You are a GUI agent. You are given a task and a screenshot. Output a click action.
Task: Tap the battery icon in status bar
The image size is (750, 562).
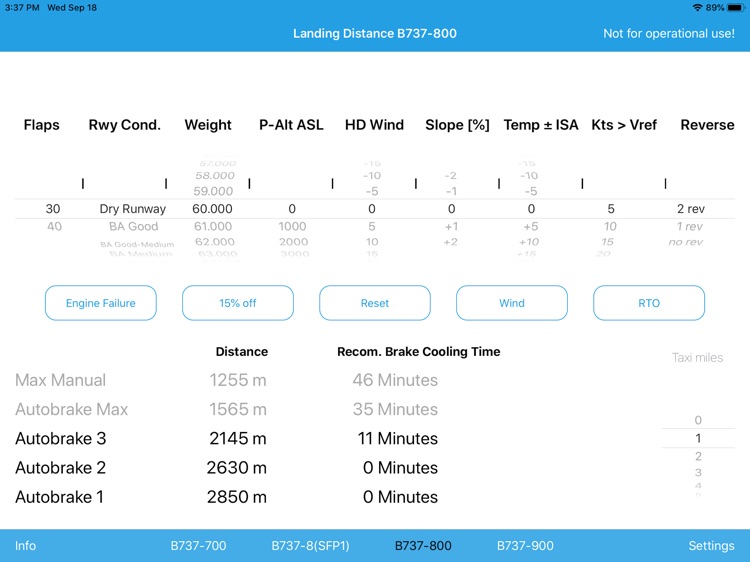(x=737, y=8)
